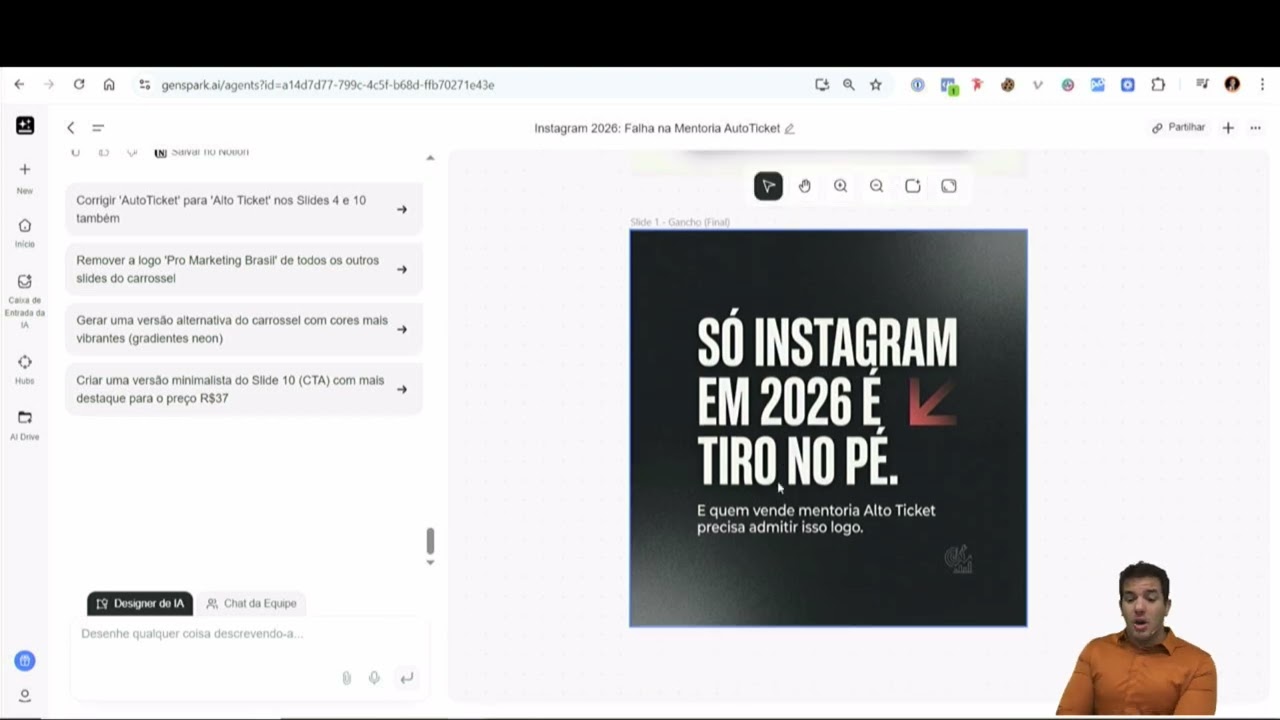The width and height of the screenshot is (1280, 720).
Task: Reload the browser page
Action: 79,85
